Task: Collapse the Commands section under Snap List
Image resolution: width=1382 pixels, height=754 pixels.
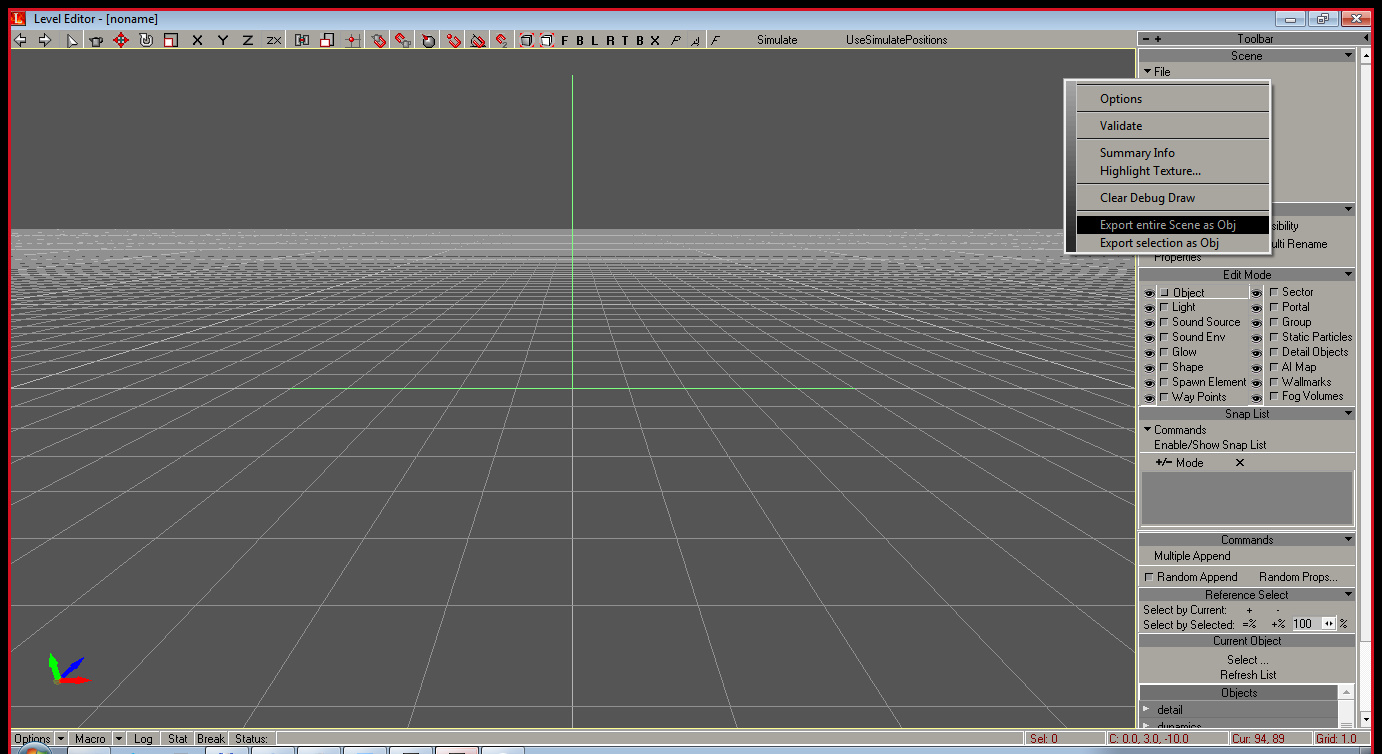Action: [x=1148, y=430]
